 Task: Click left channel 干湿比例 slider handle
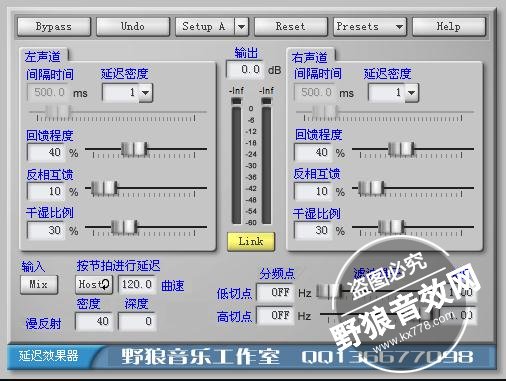124,227
